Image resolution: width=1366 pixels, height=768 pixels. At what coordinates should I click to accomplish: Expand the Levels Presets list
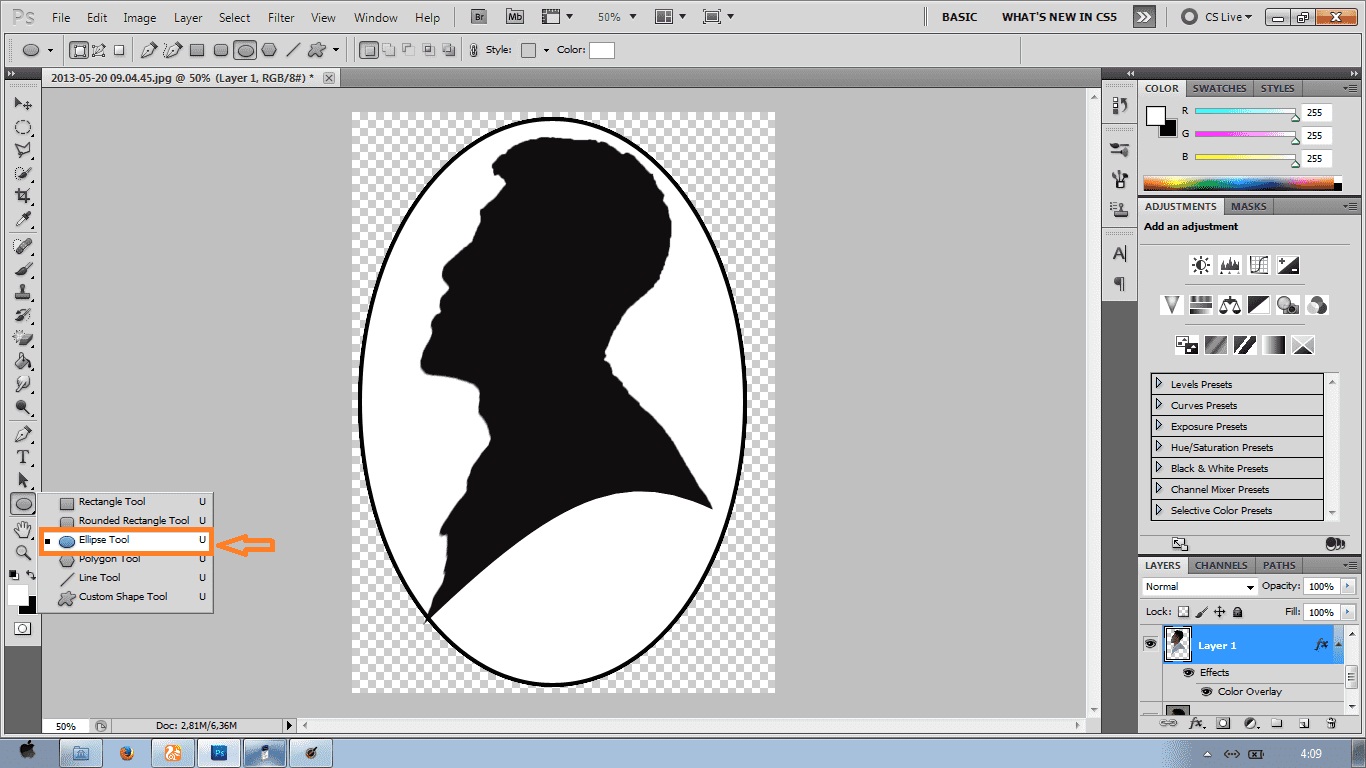(1159, 384)
